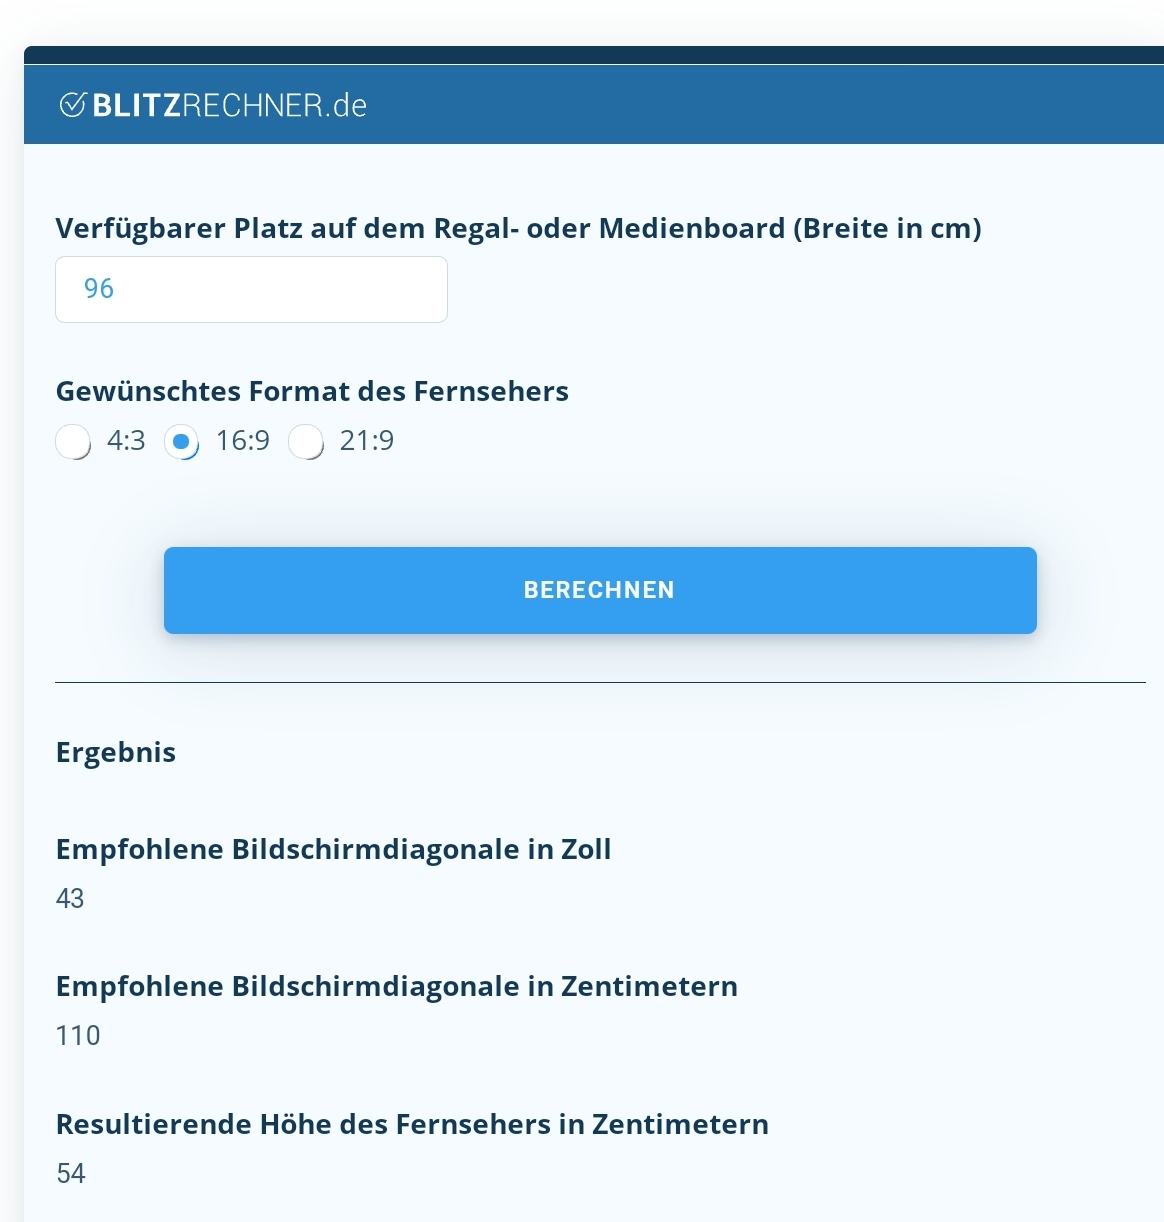Screen dimensions: 1164x1222
Task: Click Empfohlene Bildschirmdiagonale in Zentimetern heading
Action: coord(396,986)
